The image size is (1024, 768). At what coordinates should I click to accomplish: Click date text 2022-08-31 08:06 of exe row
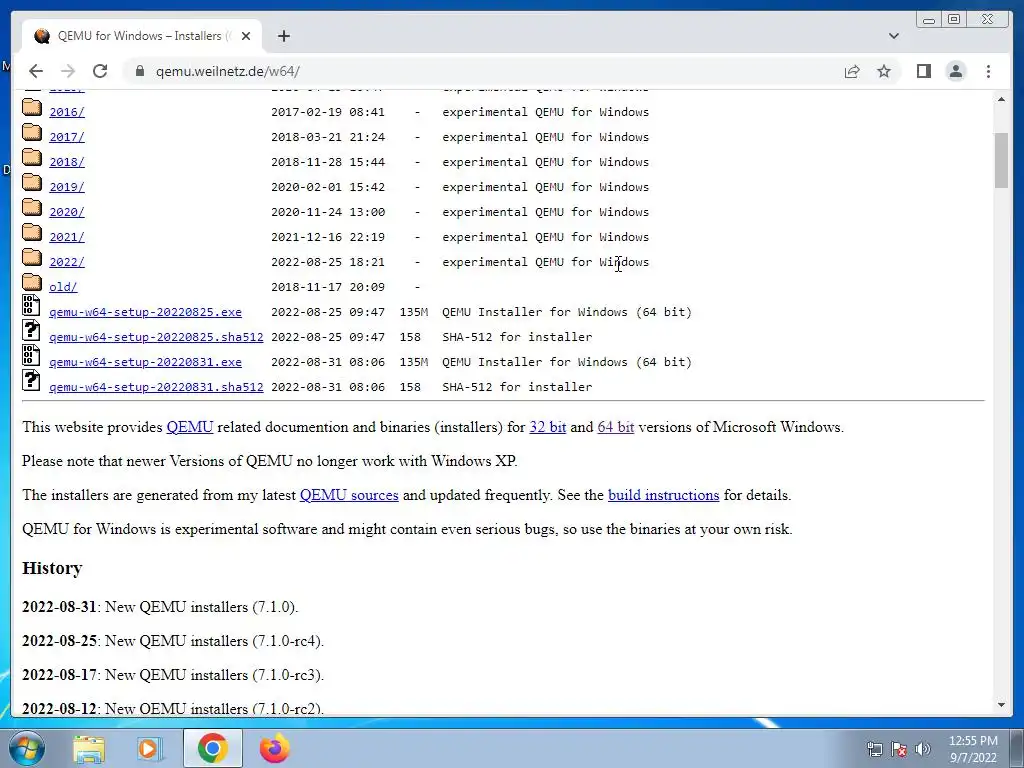pos(328,362)
